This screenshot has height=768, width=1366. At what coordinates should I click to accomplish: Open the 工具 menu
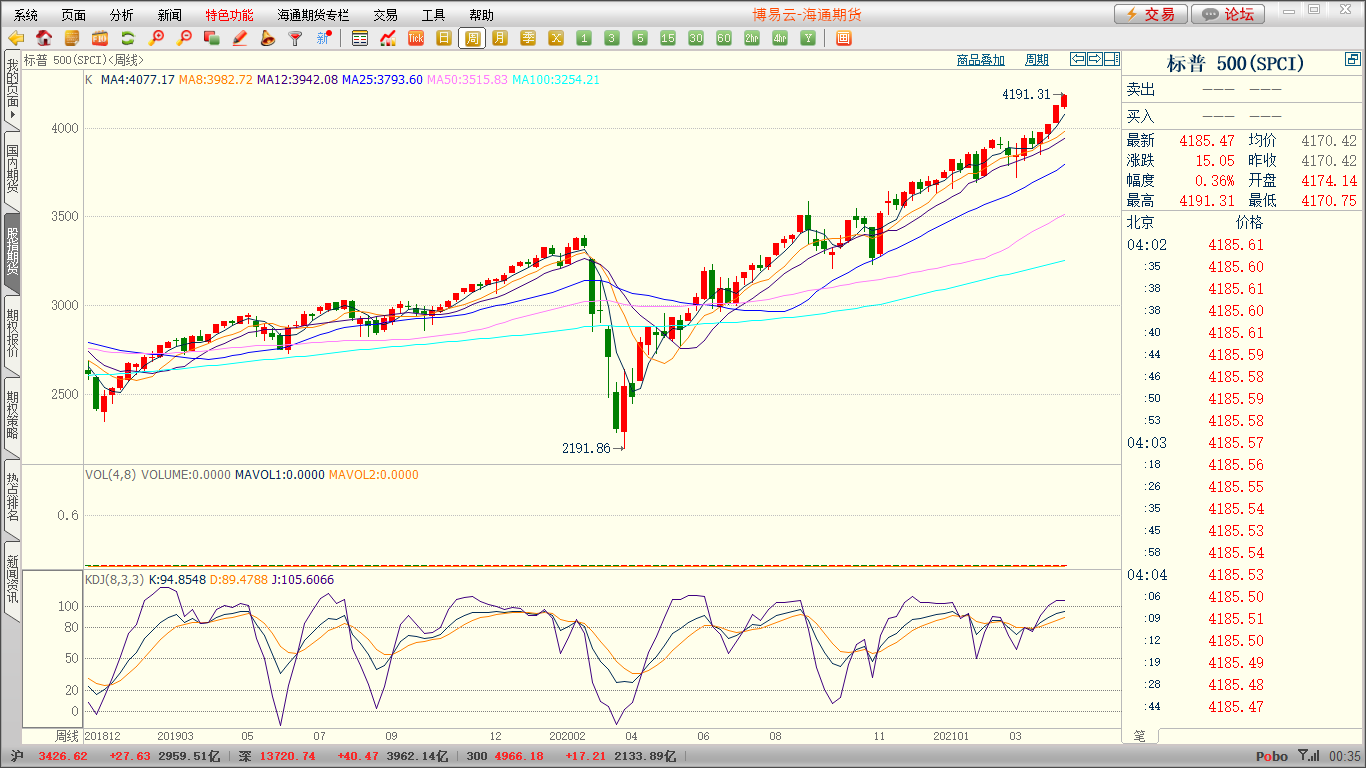(x=434, y=15)
